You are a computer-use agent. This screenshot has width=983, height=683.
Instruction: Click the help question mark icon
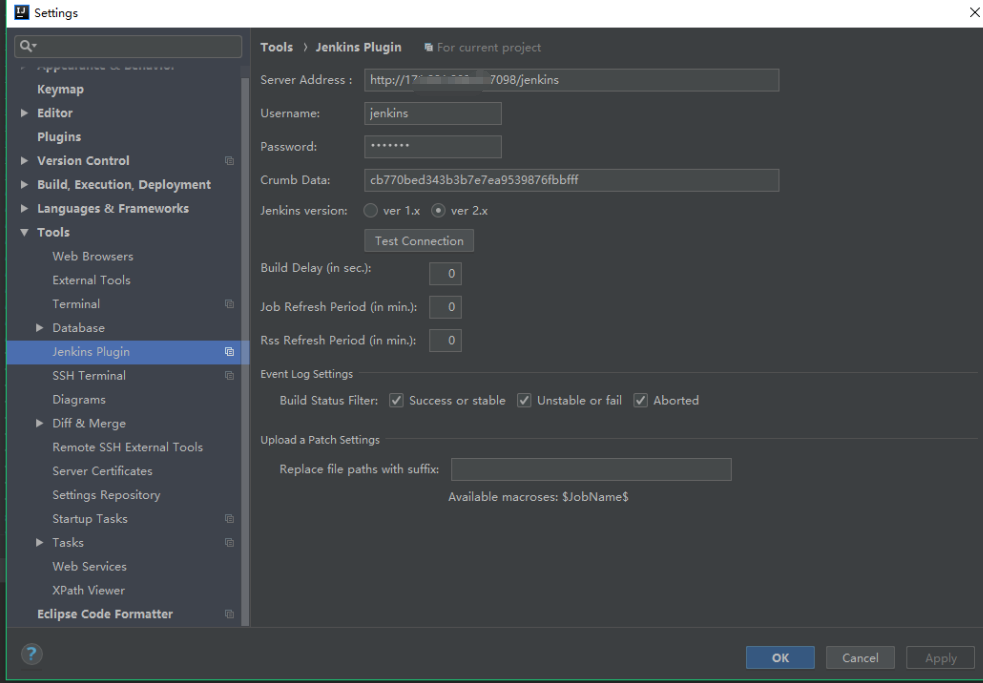point(30,655)
